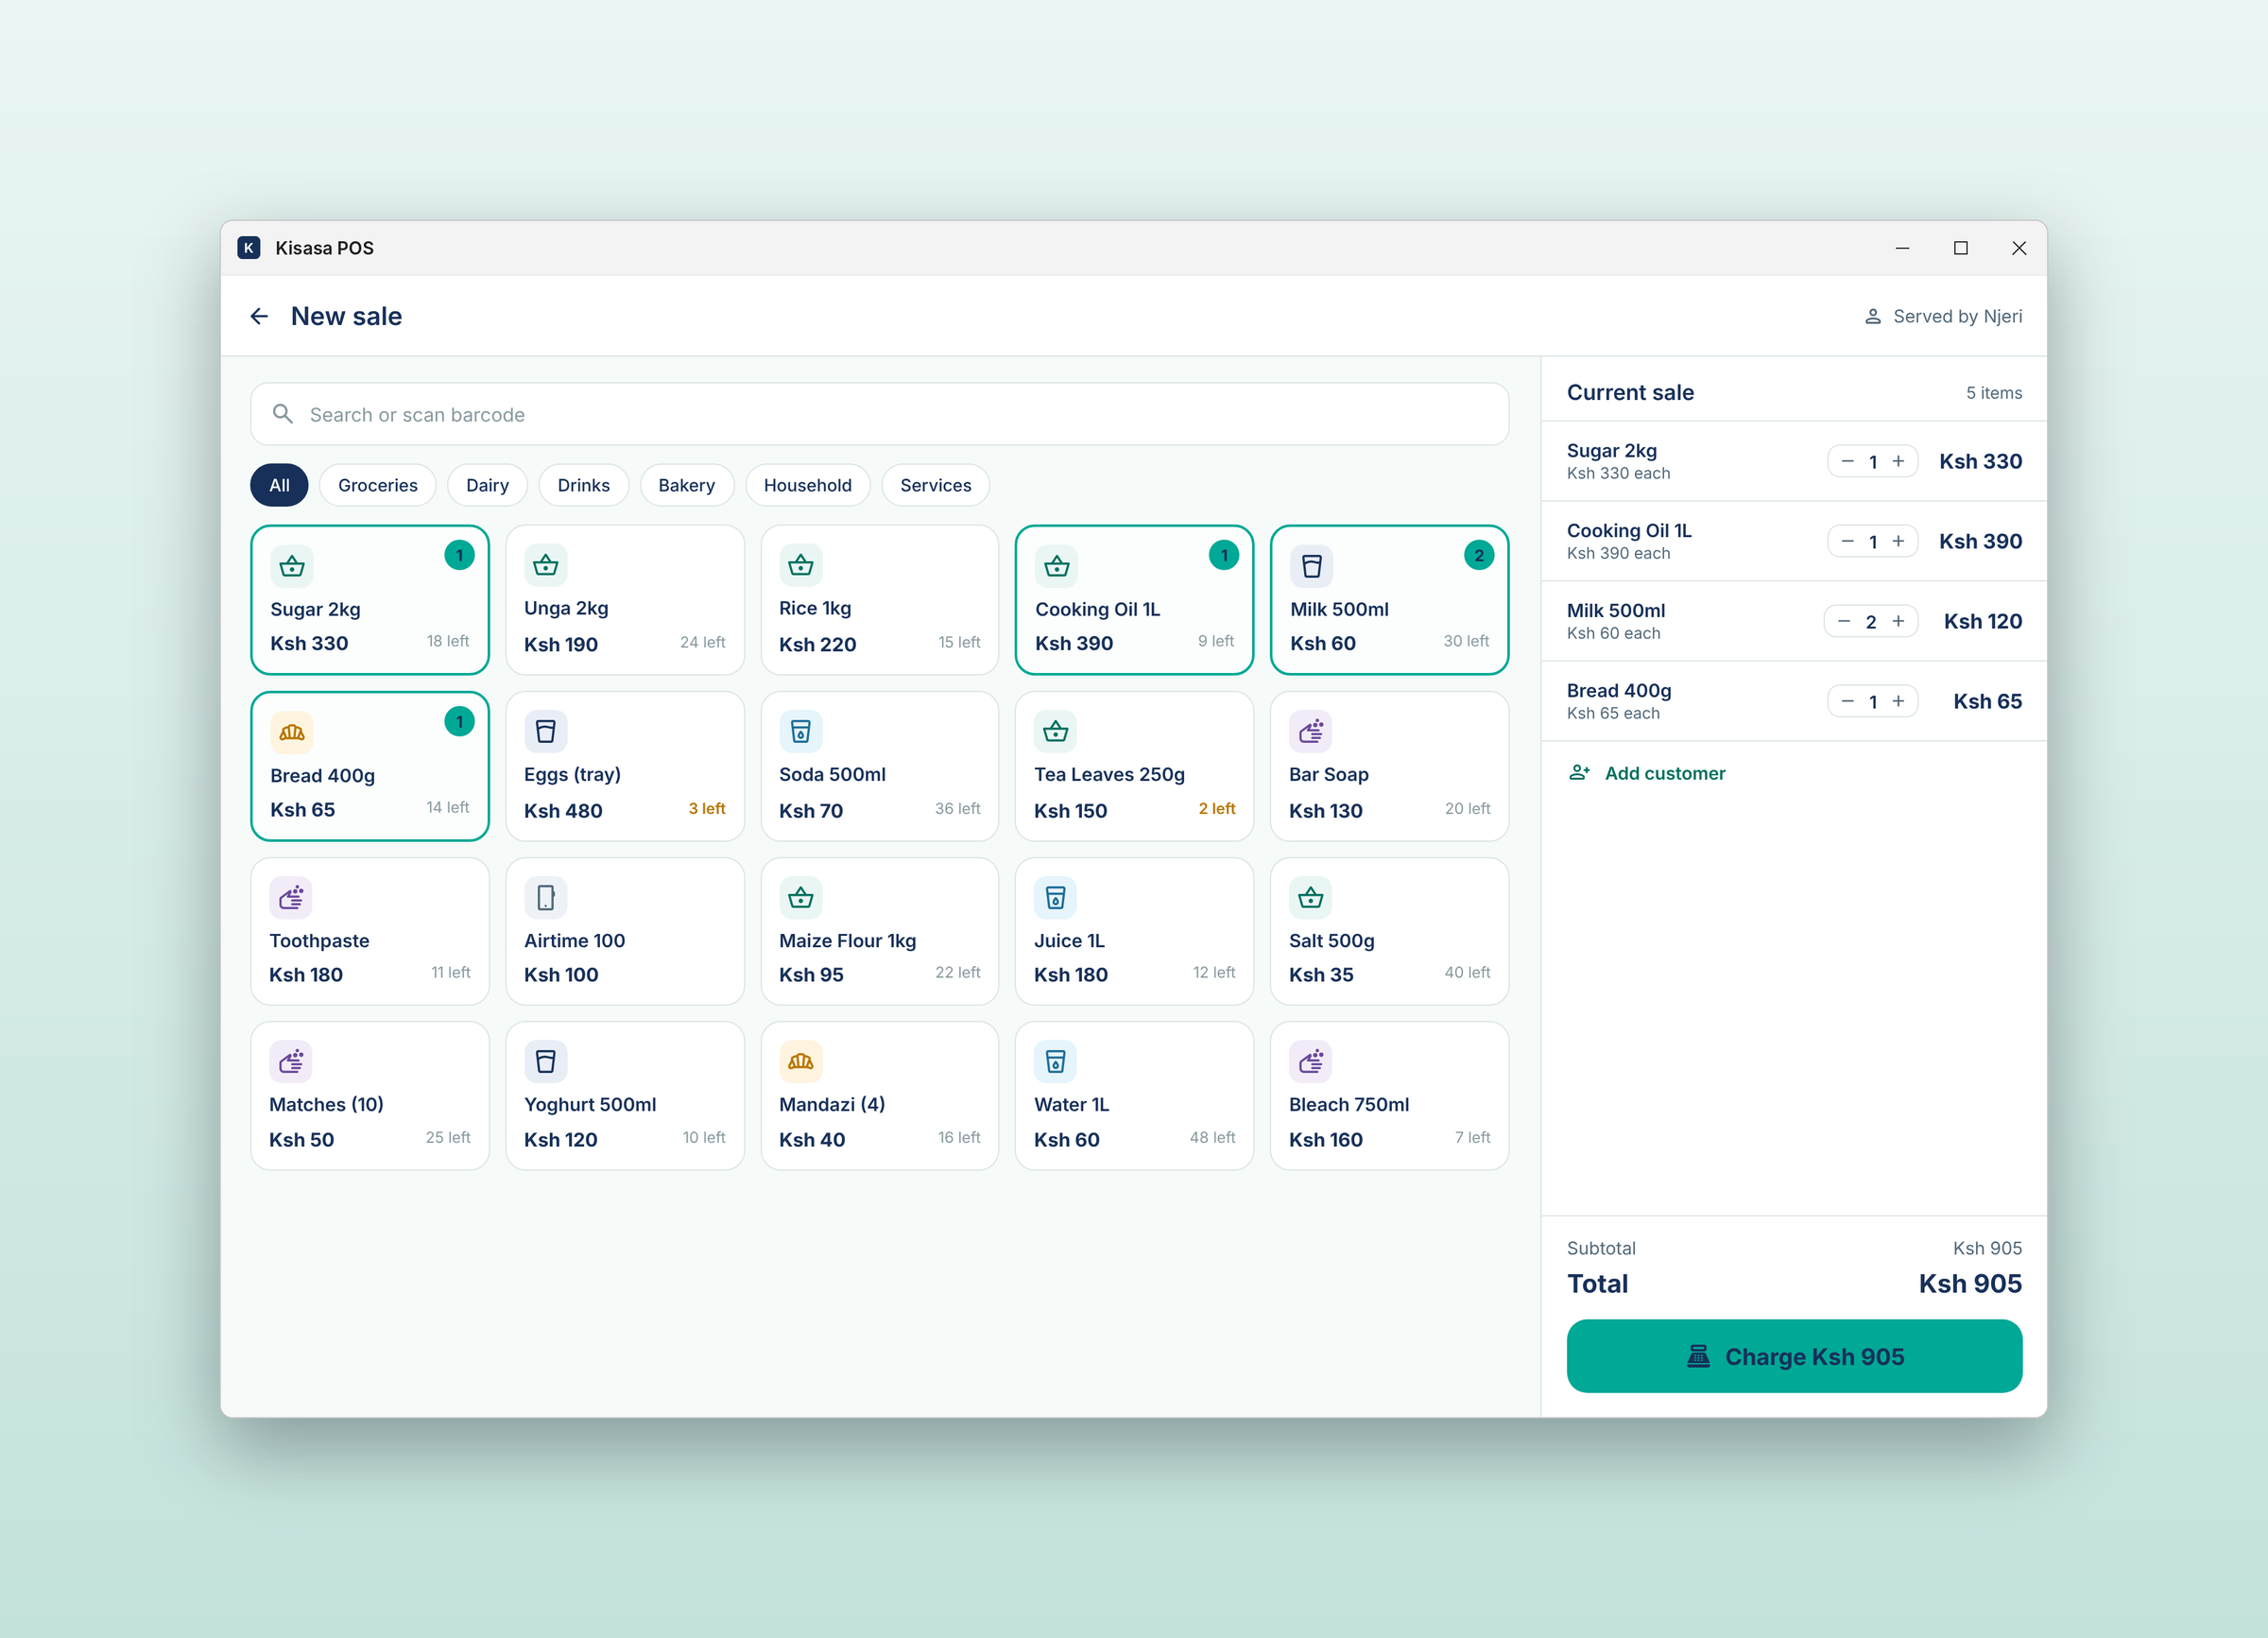Increase Milk 500ml quantity with plus

coord(1898,621)
